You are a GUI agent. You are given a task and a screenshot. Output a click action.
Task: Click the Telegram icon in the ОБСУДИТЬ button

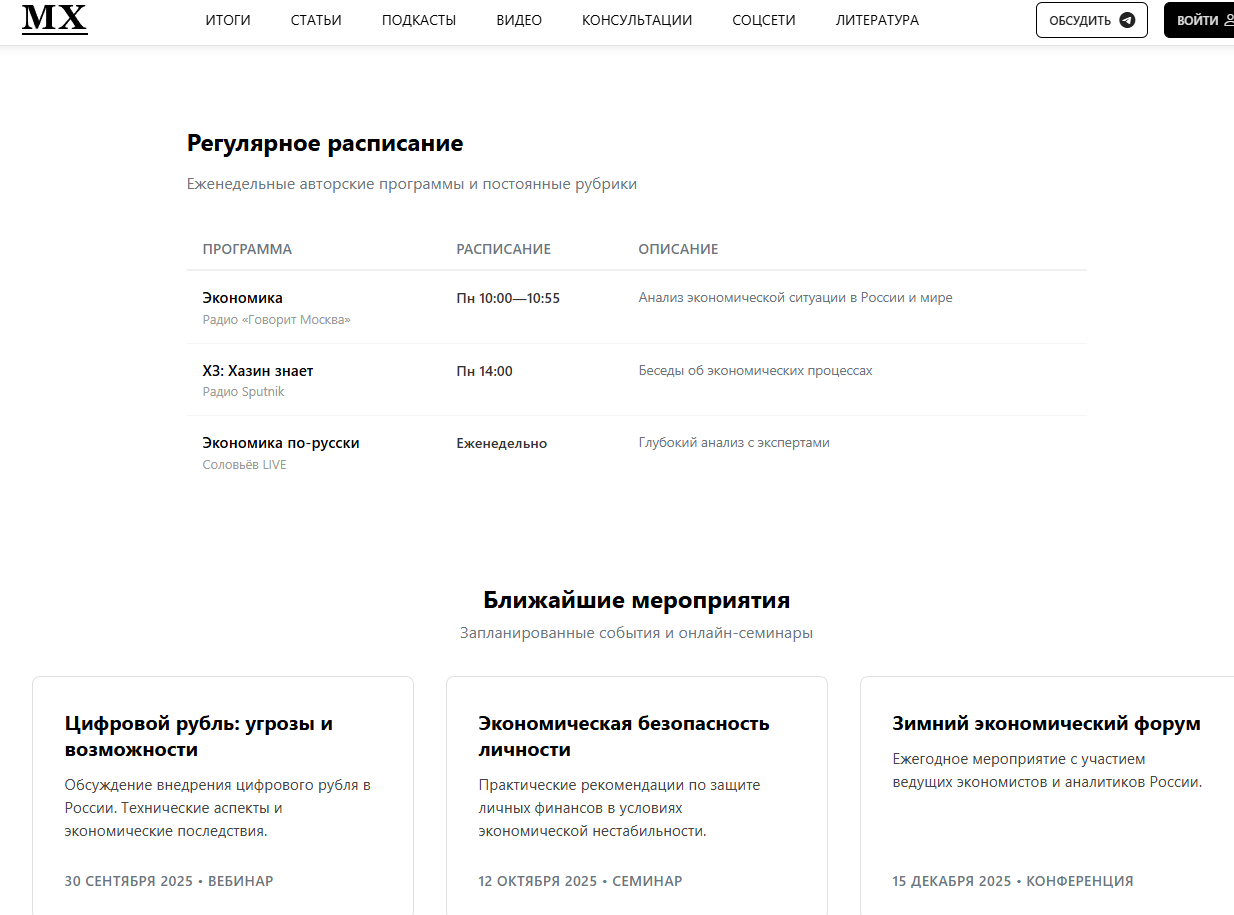[x=1128, y=20]
